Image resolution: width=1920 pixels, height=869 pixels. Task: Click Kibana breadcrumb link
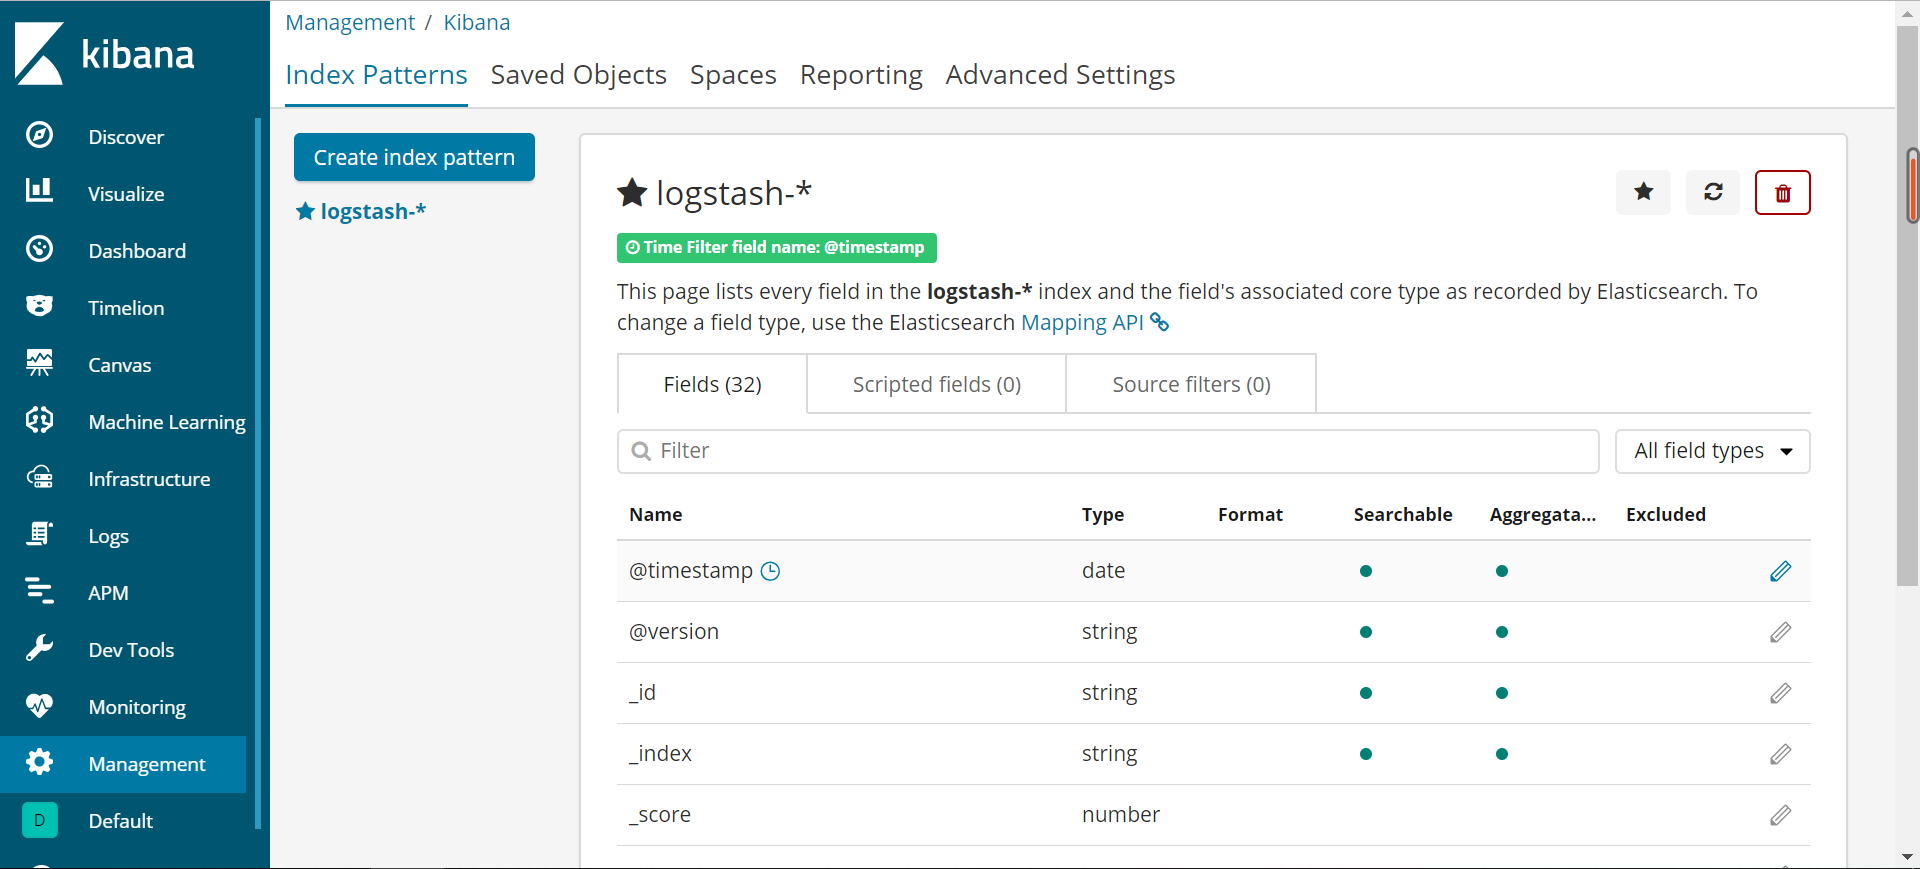click(476, 22)
